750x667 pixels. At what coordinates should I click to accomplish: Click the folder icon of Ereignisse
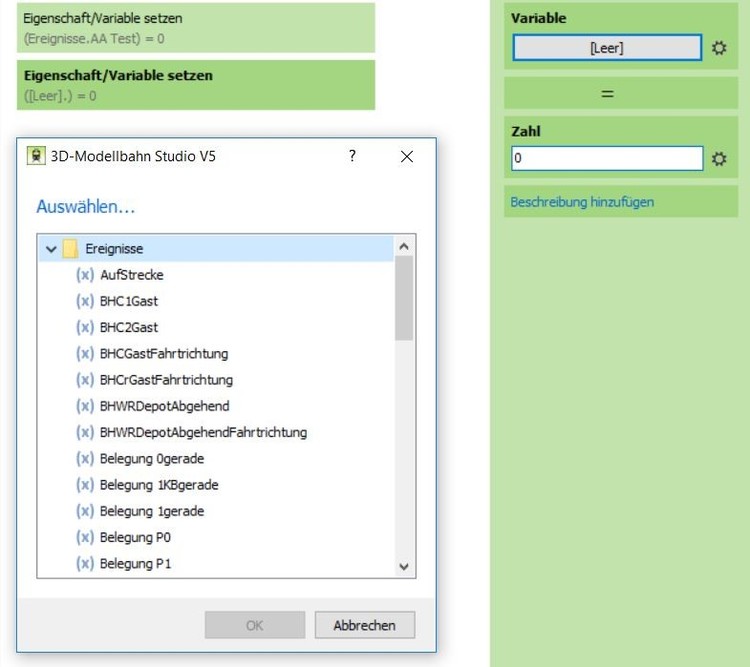[70, 249]
